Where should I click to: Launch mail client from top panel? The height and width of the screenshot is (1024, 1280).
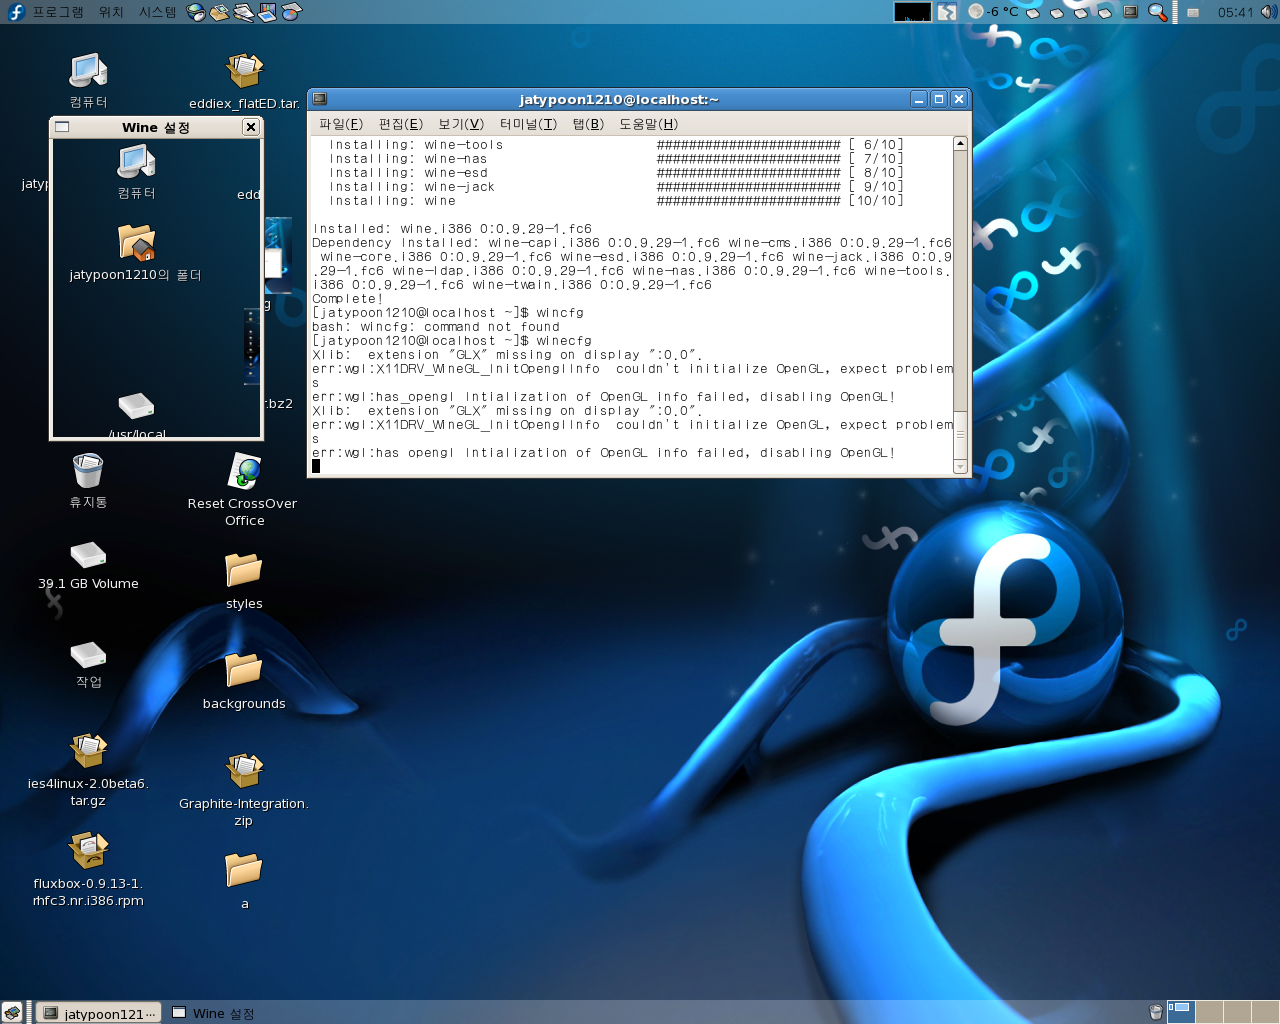(x=219, y=12)
